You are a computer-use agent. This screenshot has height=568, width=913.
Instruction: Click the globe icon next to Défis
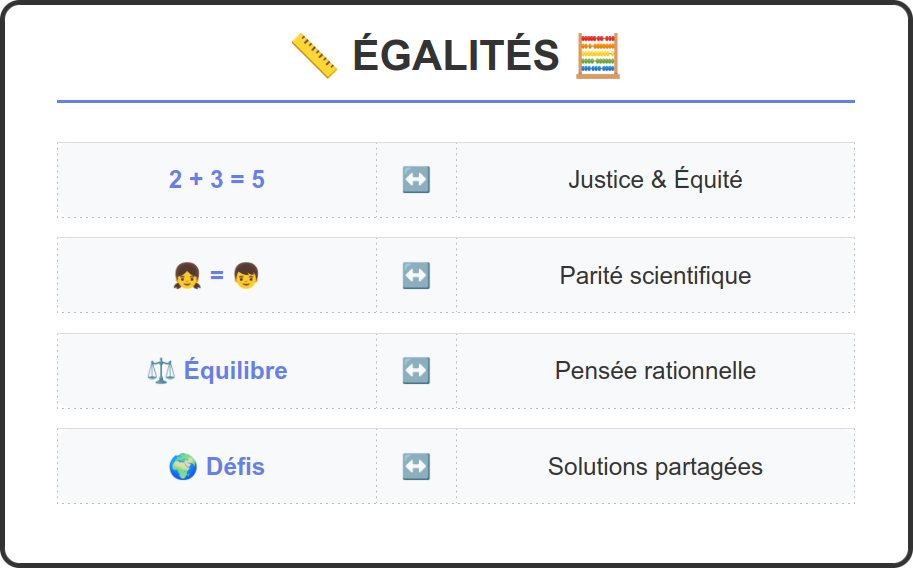pyautogui.click(x=183, y=467)
